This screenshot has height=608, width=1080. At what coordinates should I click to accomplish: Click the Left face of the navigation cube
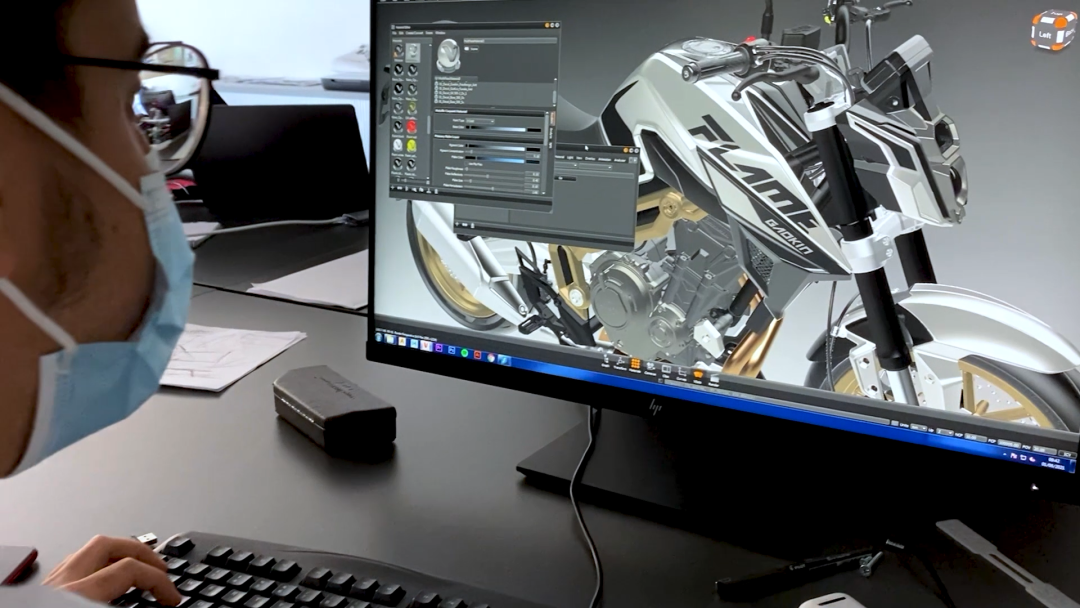[1046, 34]
